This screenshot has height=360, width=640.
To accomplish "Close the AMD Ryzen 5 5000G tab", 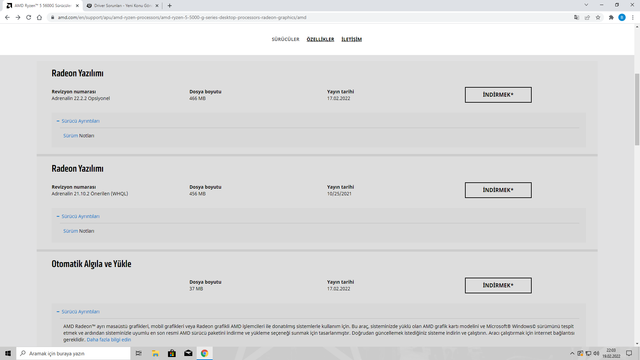I will click(x=77, y=6).
